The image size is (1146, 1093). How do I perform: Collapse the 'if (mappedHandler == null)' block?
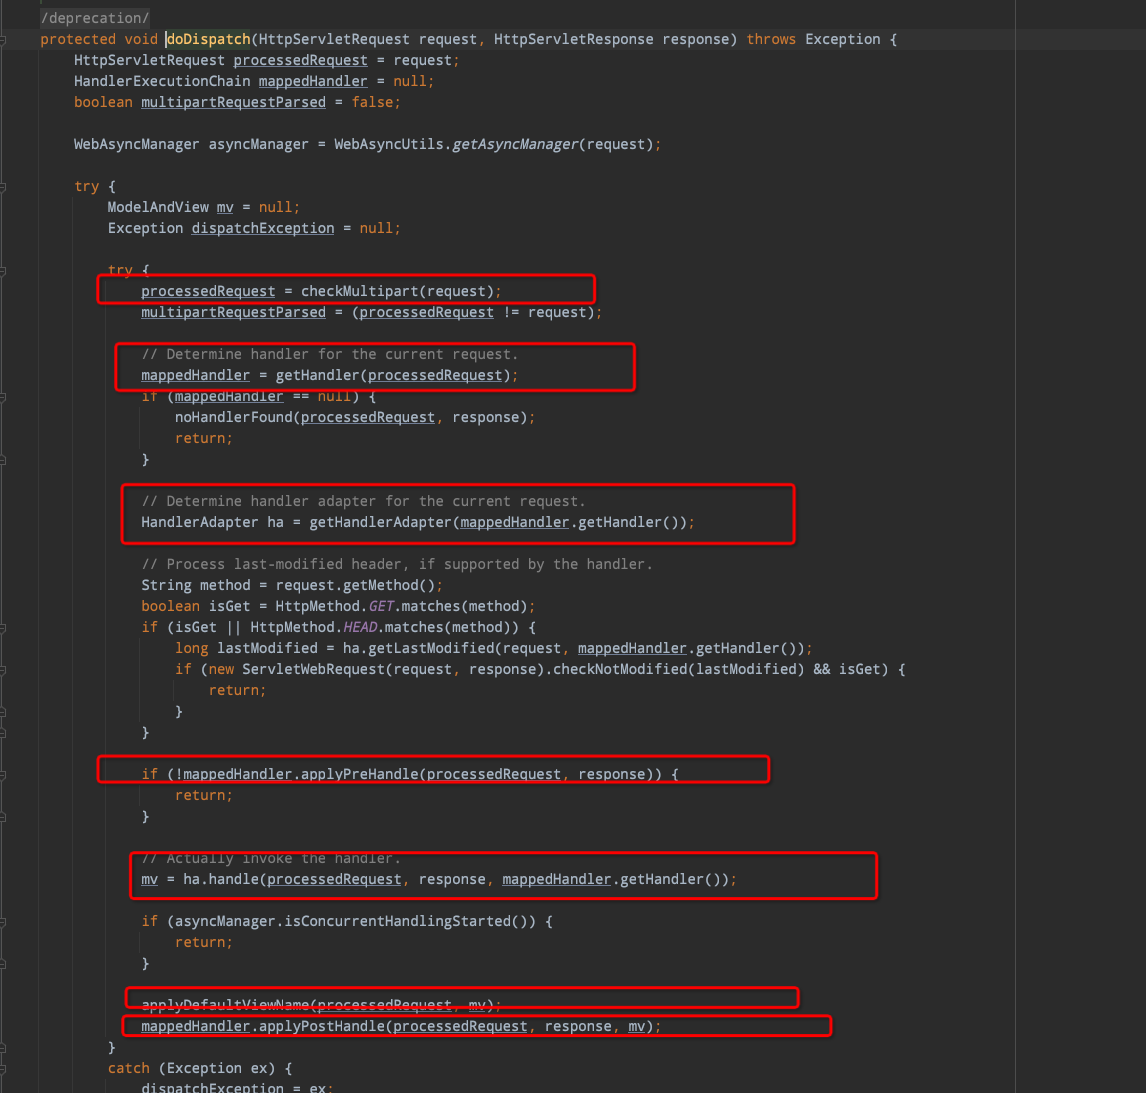3,397
